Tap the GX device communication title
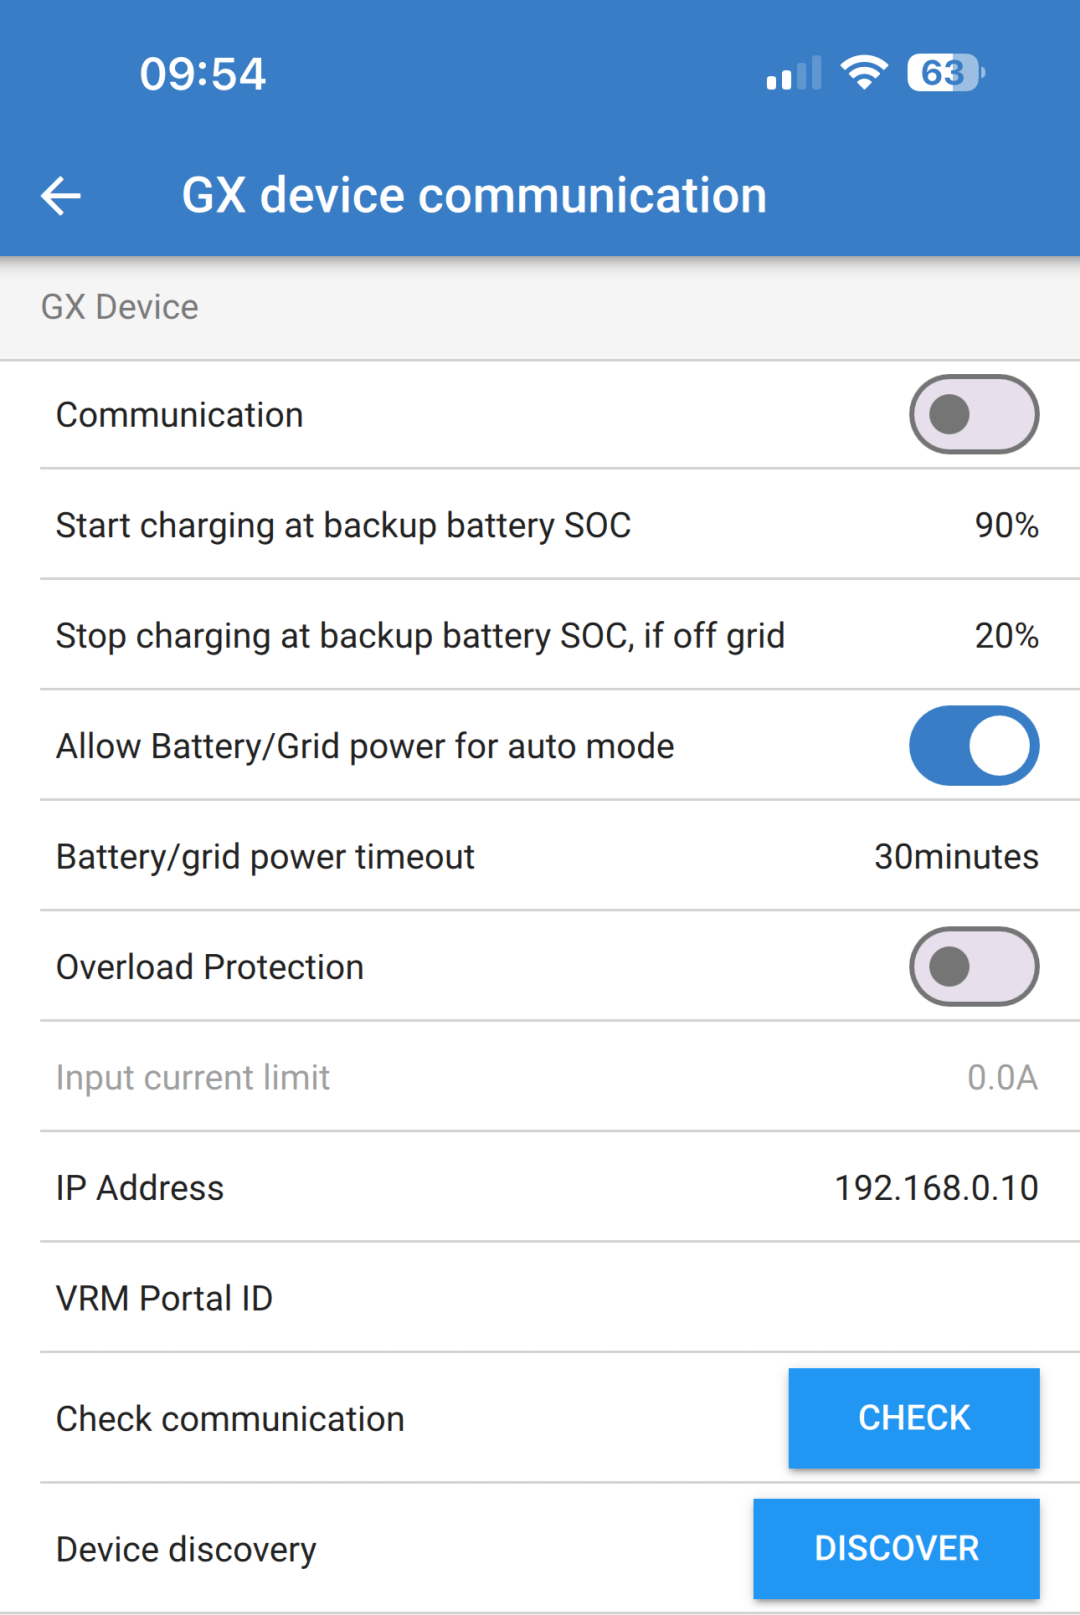Viewport: 1080px width, 1615px height. click(474, 195)
